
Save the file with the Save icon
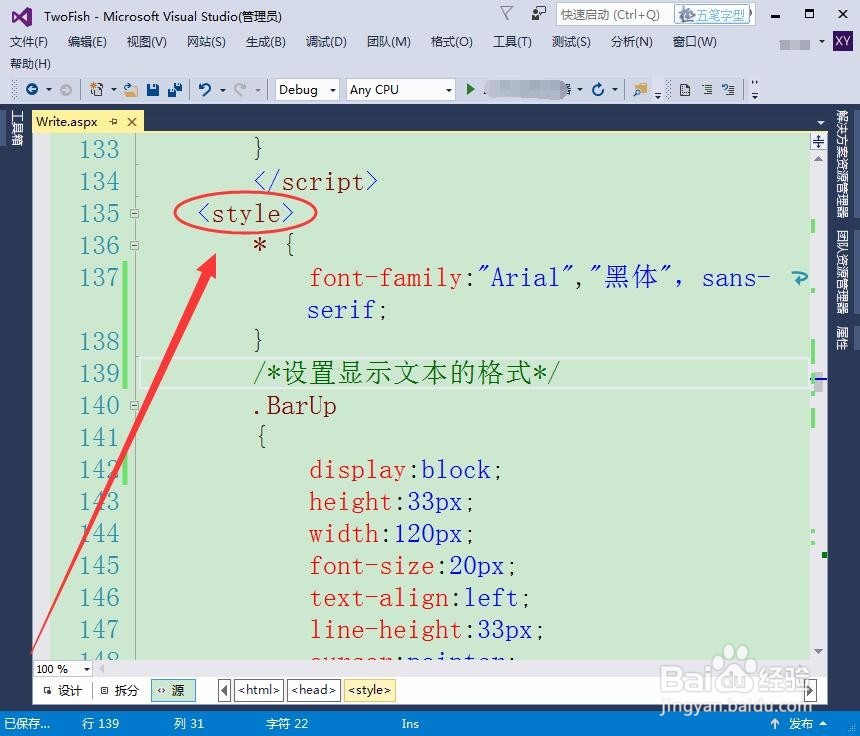point(153,89)
